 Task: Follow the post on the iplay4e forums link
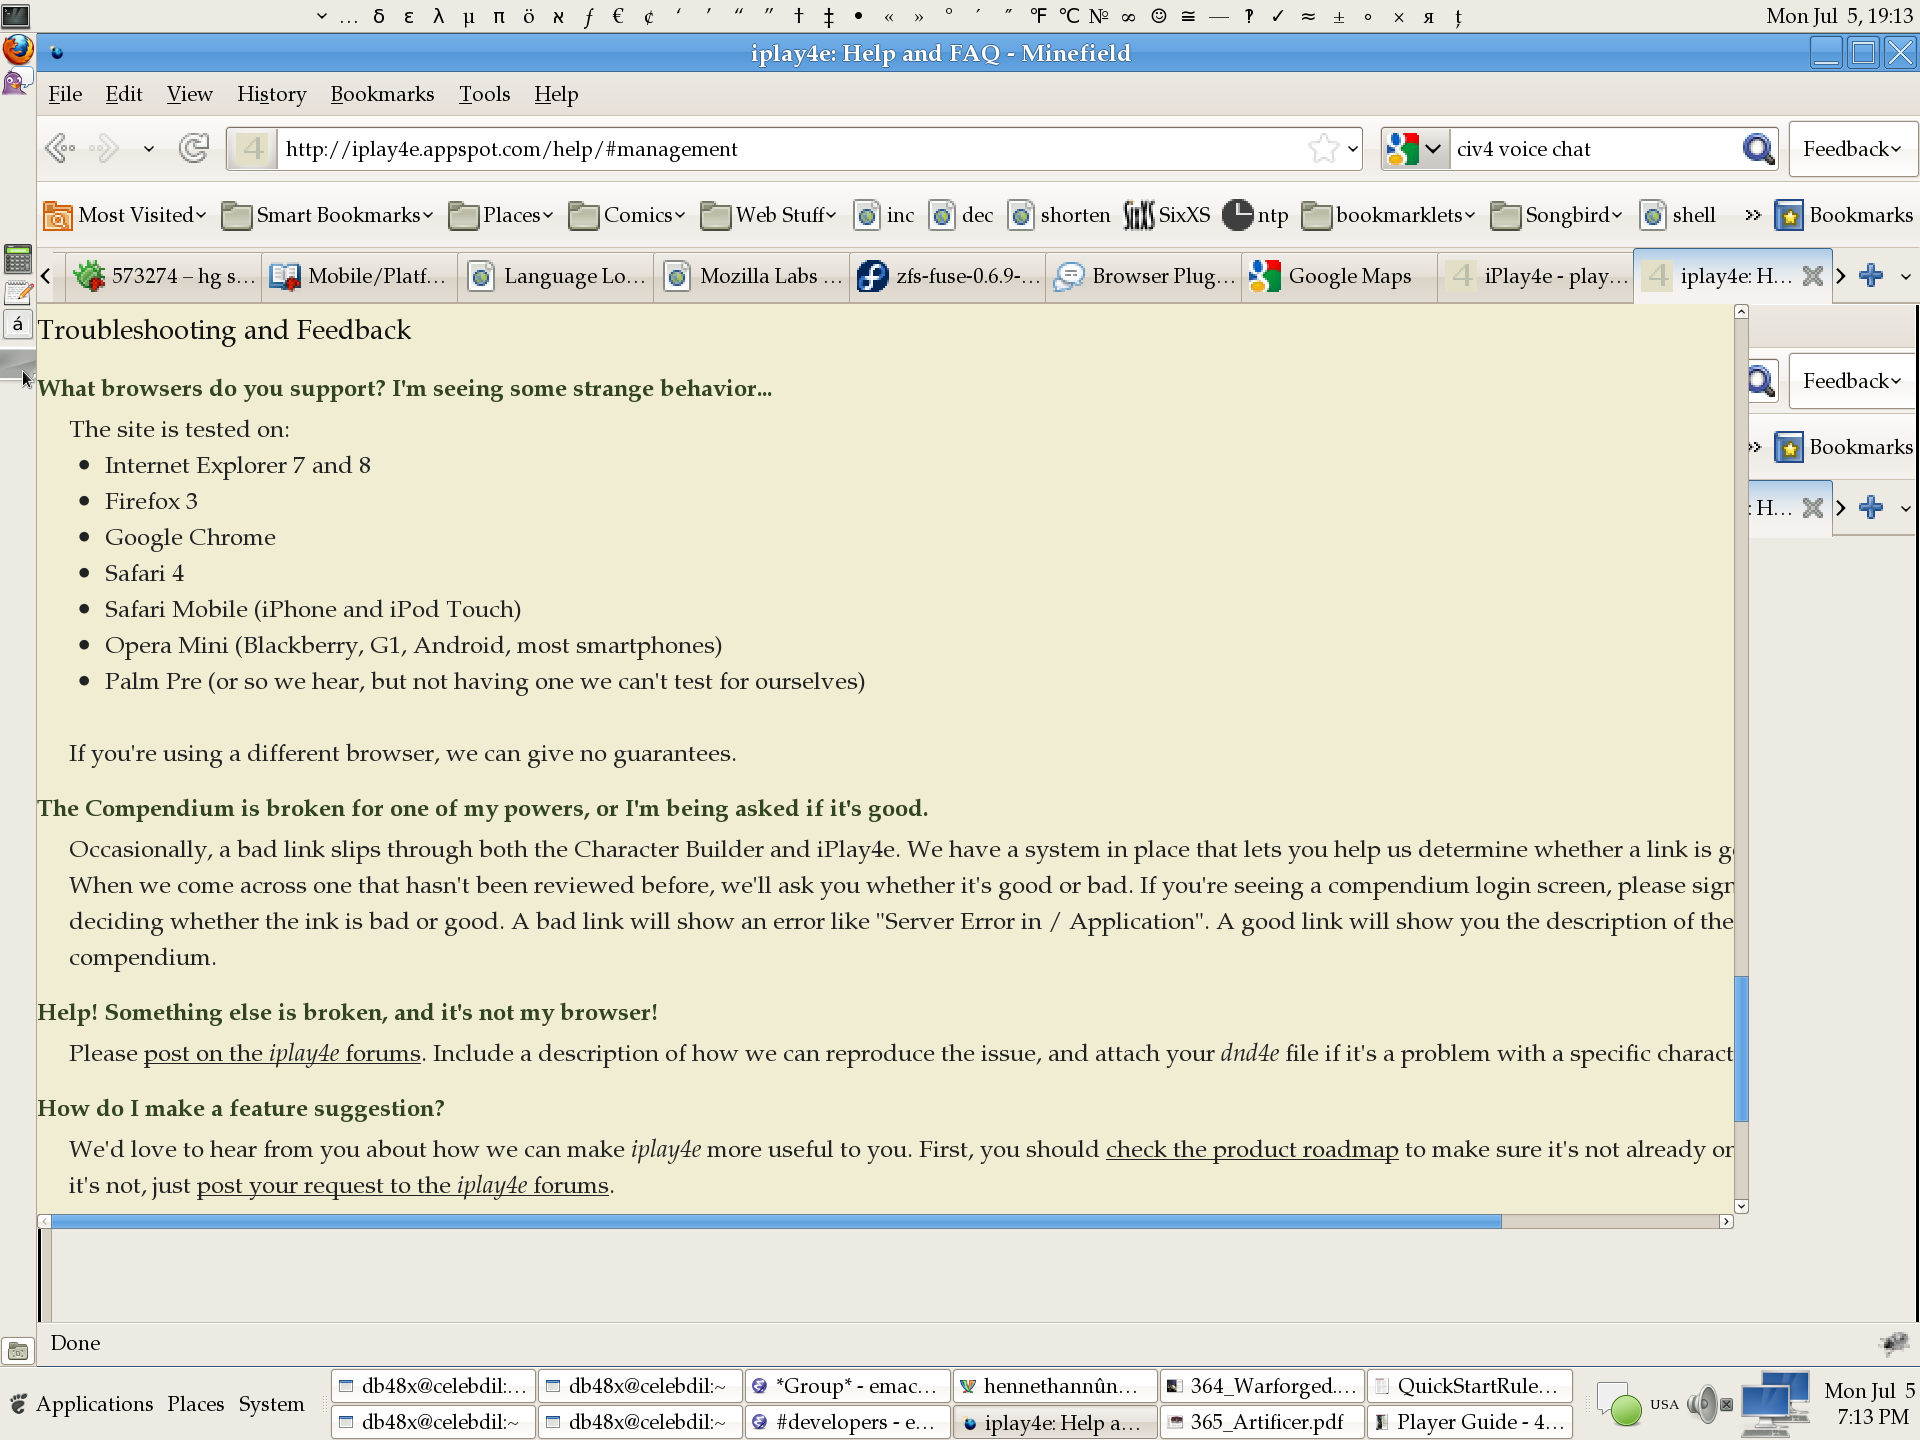[x=282, y=1053]
